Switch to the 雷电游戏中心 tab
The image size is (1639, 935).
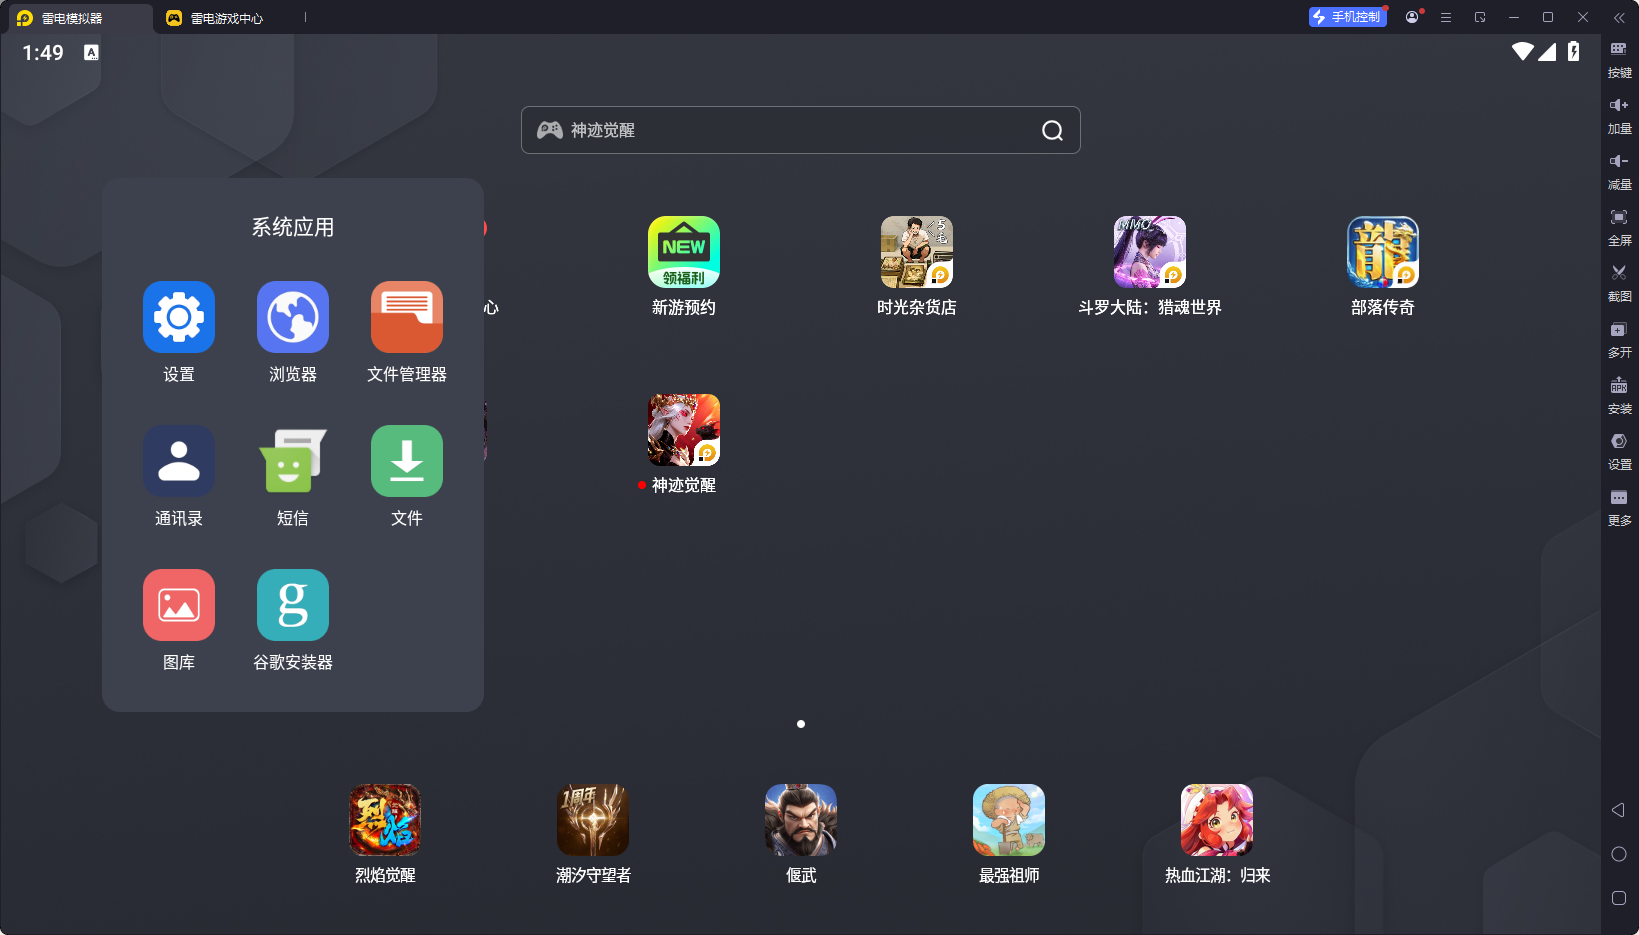[215, 18]
